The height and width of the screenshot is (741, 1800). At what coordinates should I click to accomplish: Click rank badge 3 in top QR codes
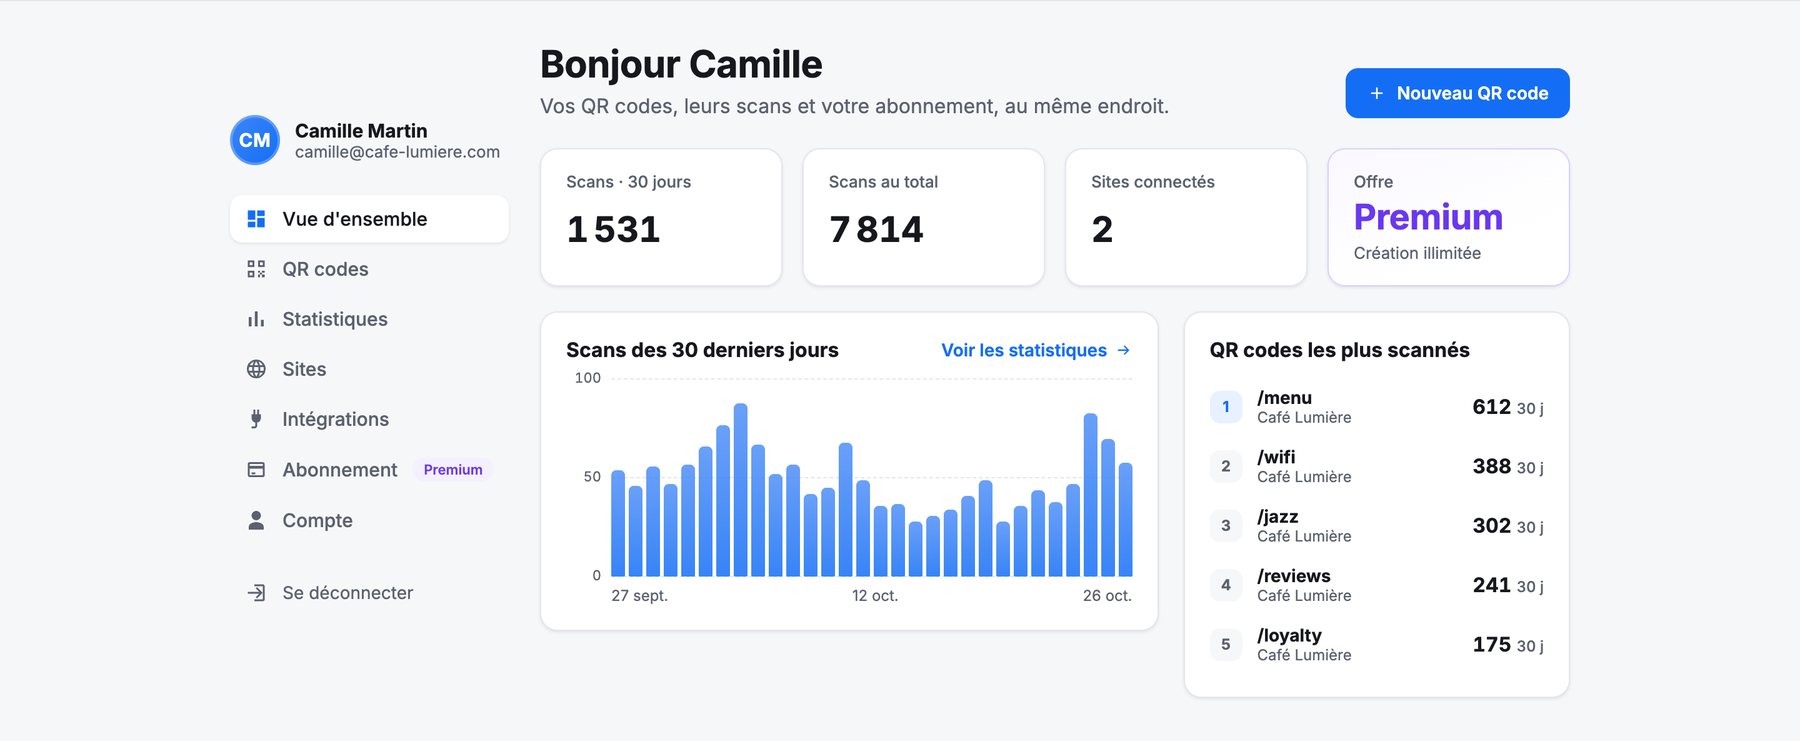(1226, 526)
